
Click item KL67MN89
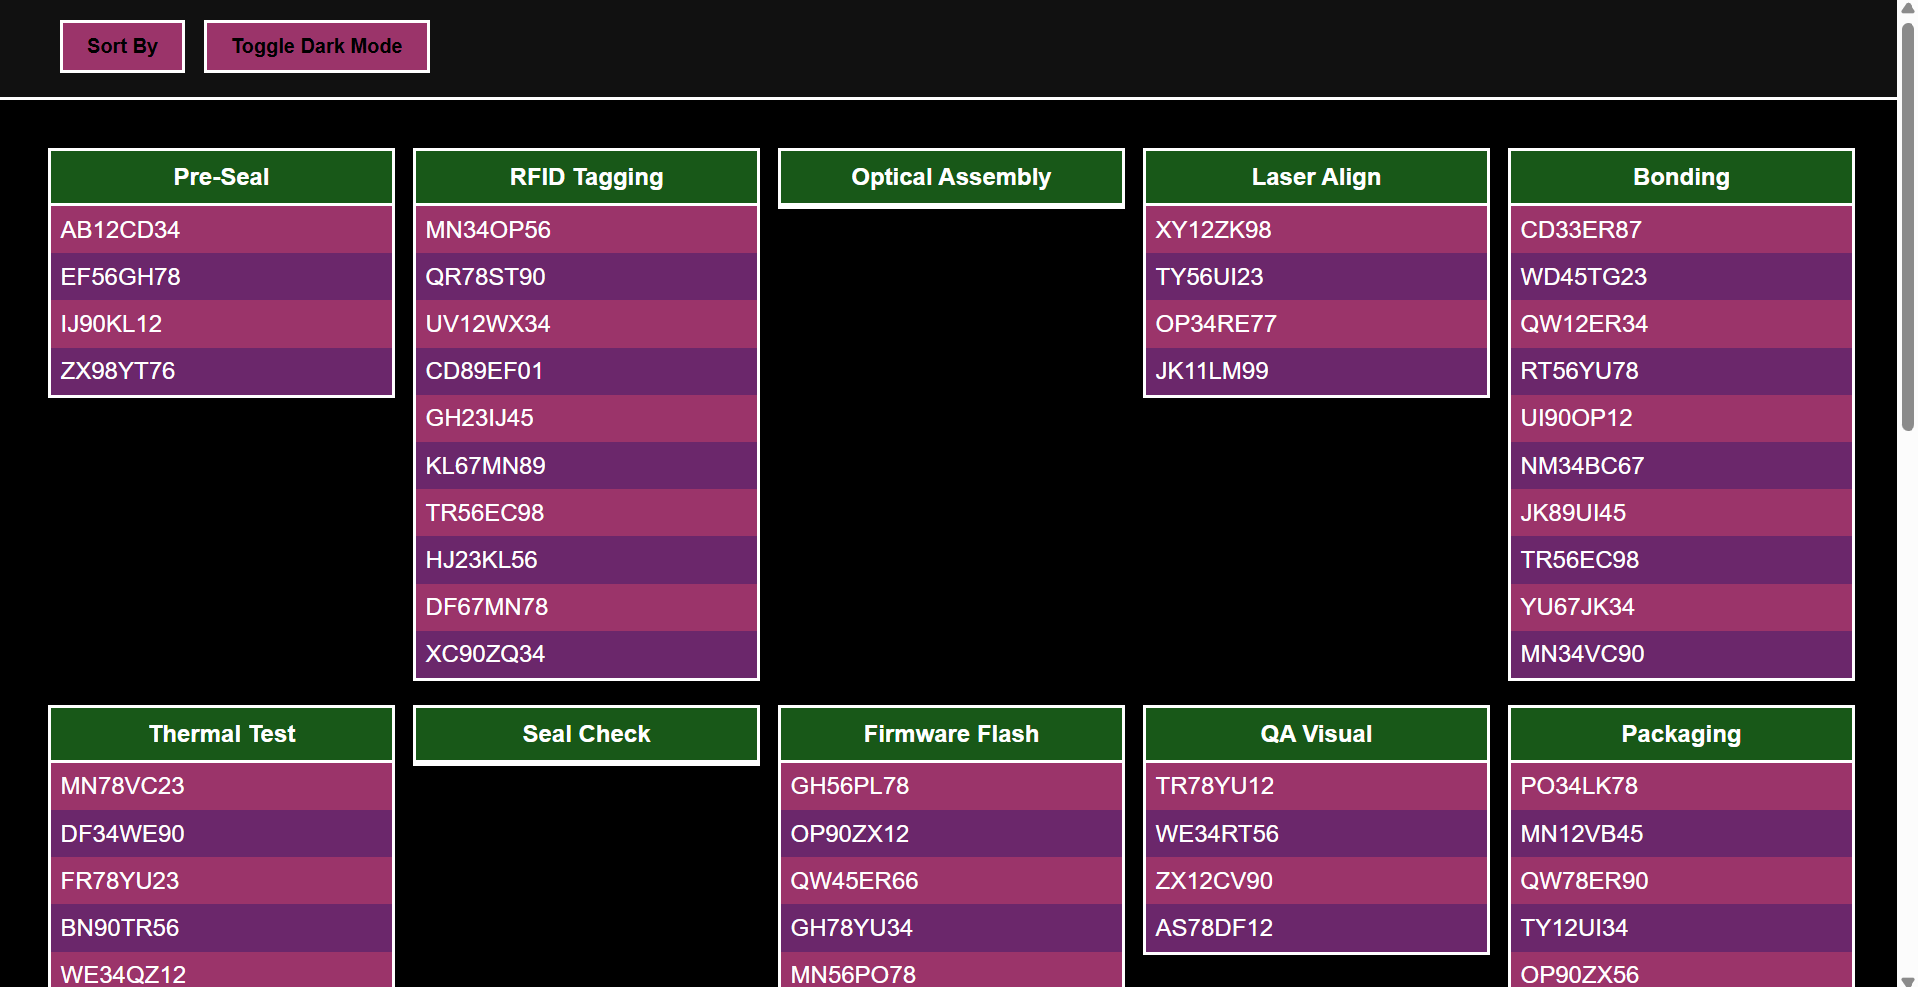point(586,466)
